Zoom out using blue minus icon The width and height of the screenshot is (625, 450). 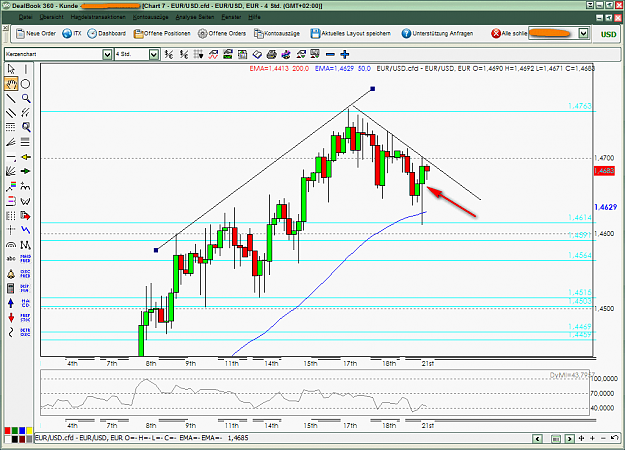pyautogui.click(x=330, y=54)
